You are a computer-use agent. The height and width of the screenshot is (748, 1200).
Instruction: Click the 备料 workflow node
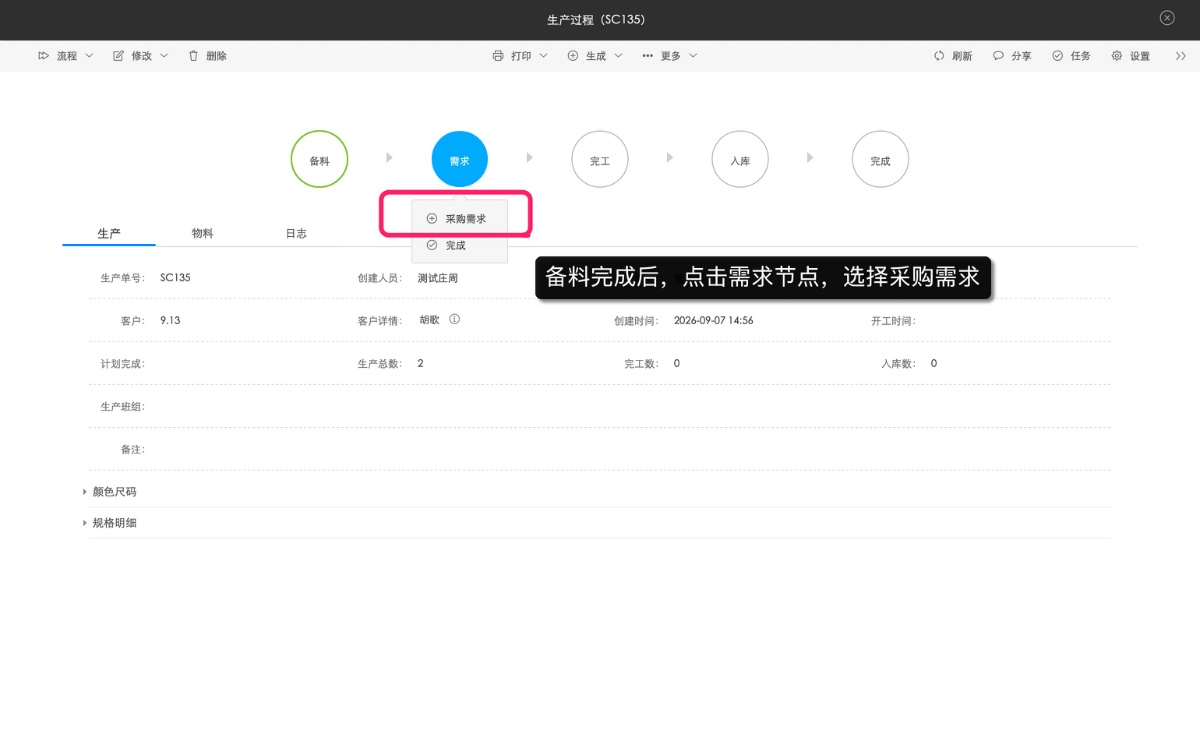(319, 160)
